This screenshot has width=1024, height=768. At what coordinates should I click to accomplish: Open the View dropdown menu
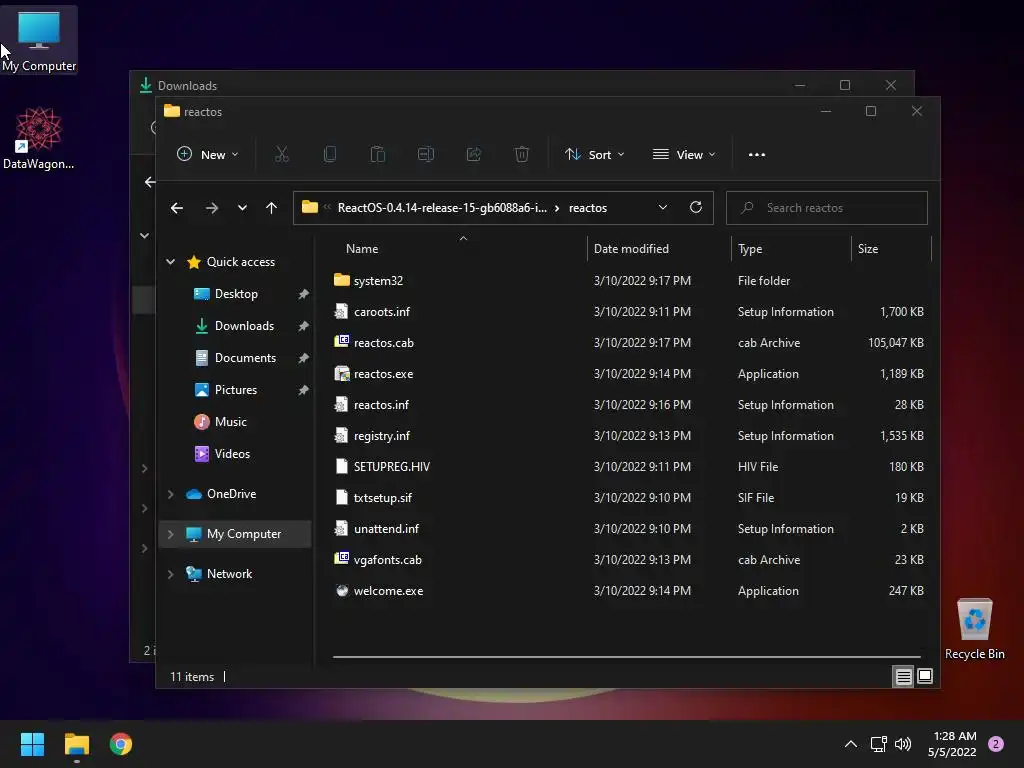[684, 155]
